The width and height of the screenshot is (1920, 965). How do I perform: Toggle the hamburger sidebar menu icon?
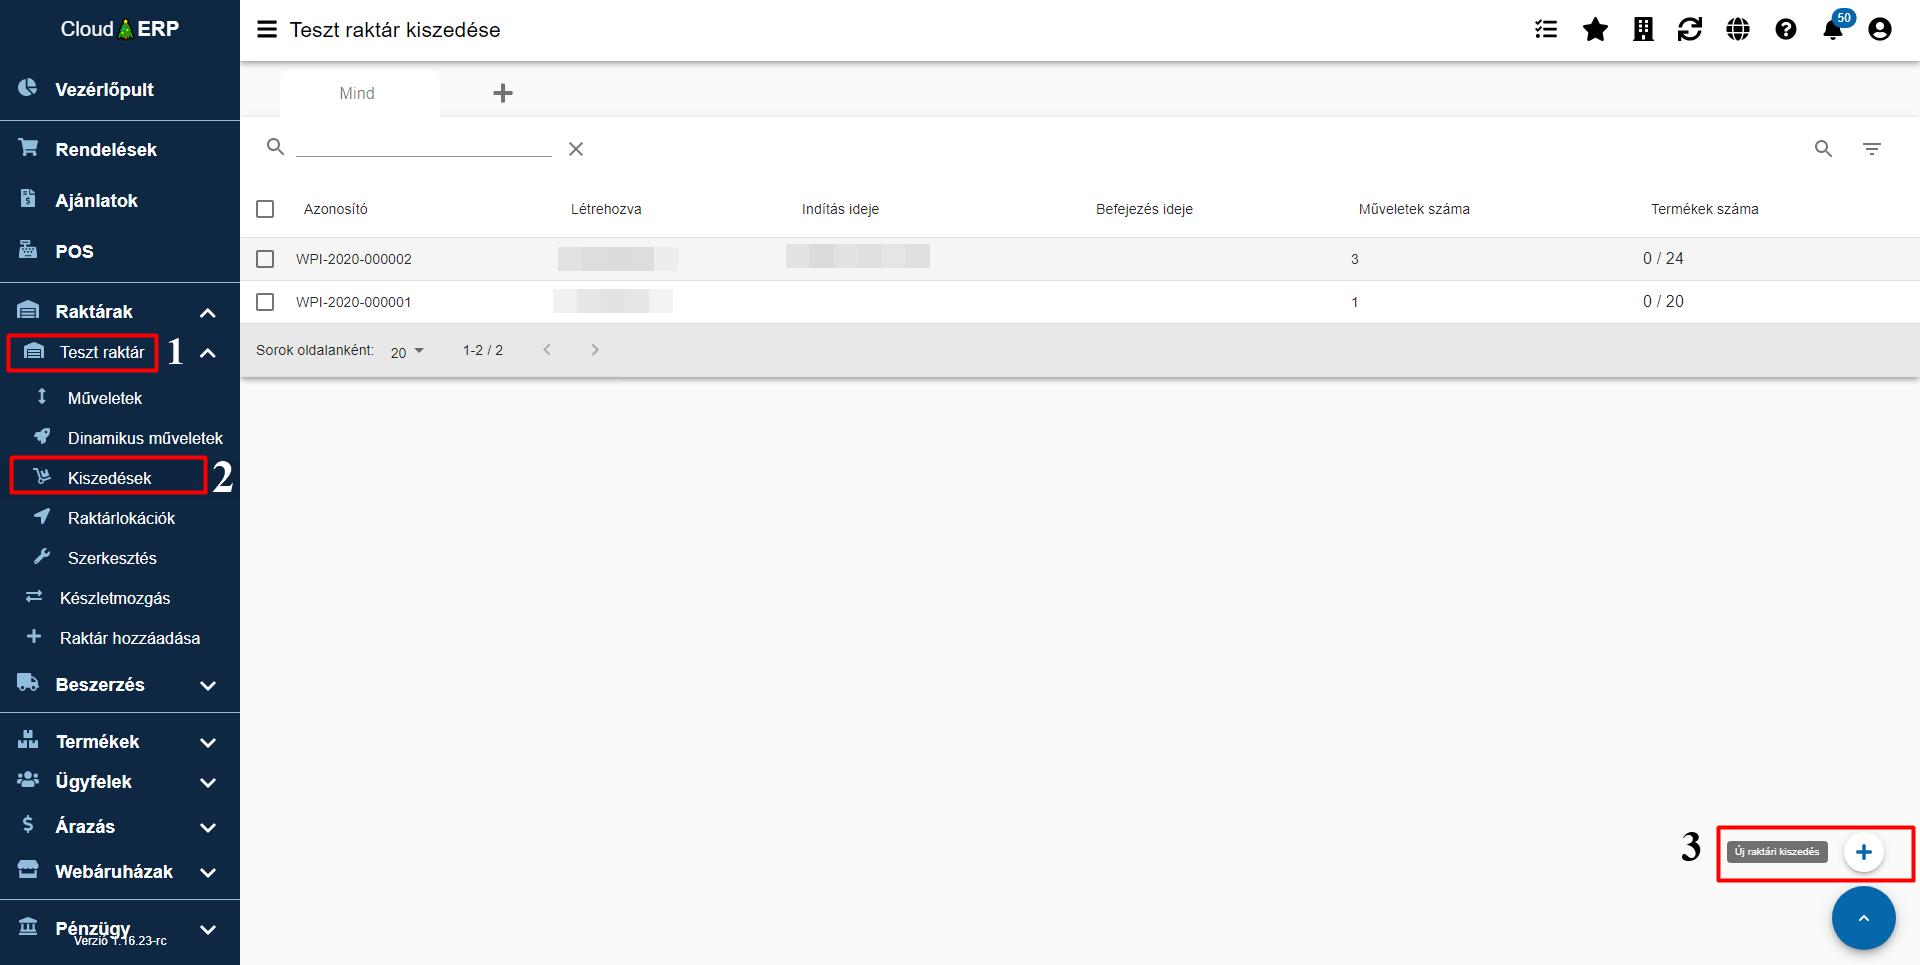coord(267,30)
